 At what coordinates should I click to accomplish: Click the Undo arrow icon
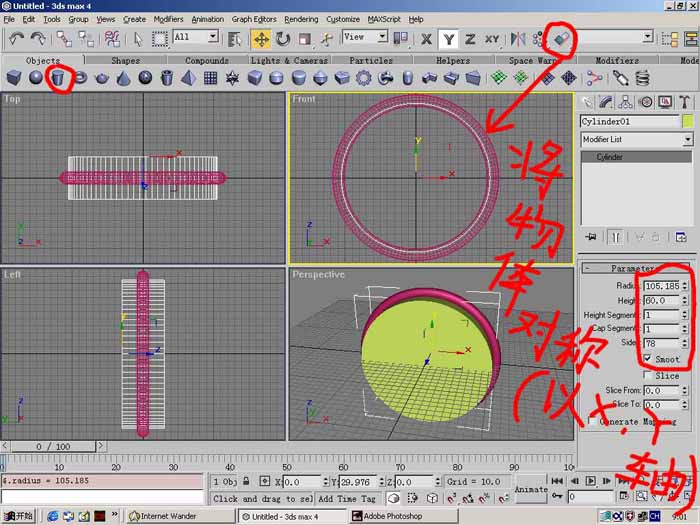(16, 39)
